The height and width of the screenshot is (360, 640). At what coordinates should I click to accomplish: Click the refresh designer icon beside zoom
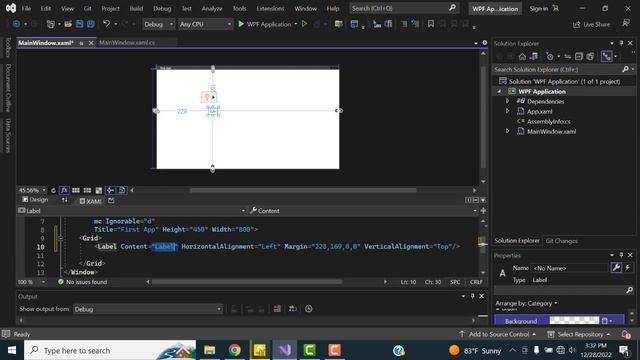53,190
